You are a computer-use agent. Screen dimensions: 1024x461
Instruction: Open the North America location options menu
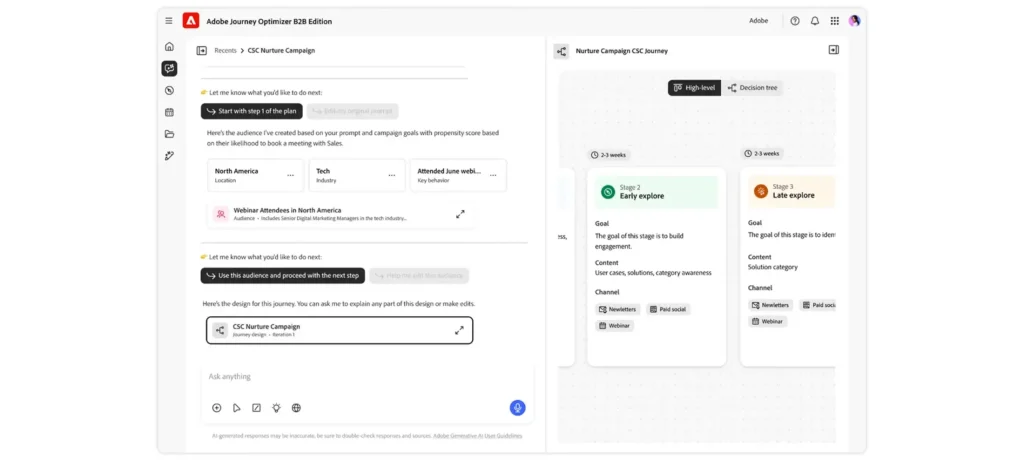tap(291, 175)
